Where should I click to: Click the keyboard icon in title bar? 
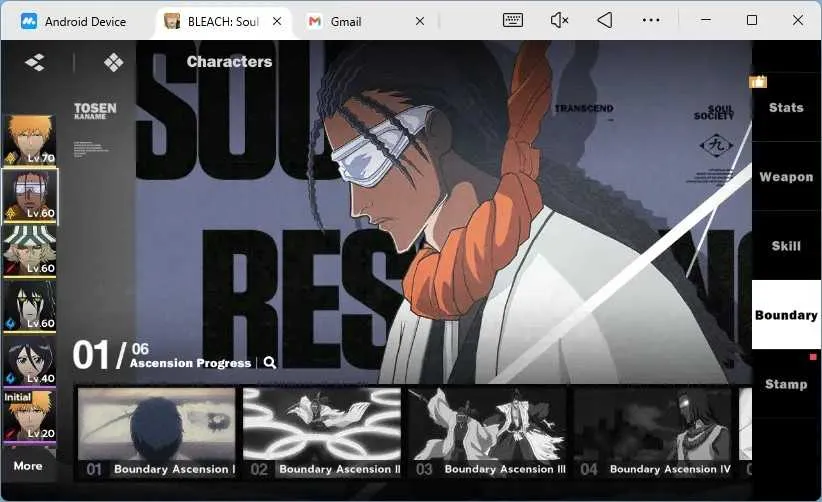(512, 20)
